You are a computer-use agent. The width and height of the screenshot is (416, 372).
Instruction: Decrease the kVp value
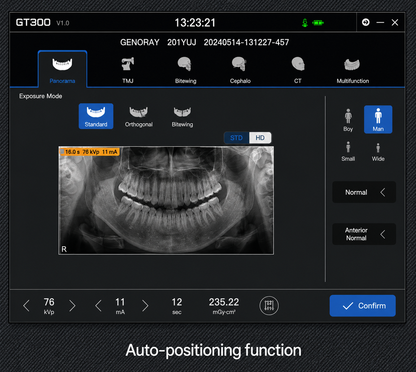point(26,306)
